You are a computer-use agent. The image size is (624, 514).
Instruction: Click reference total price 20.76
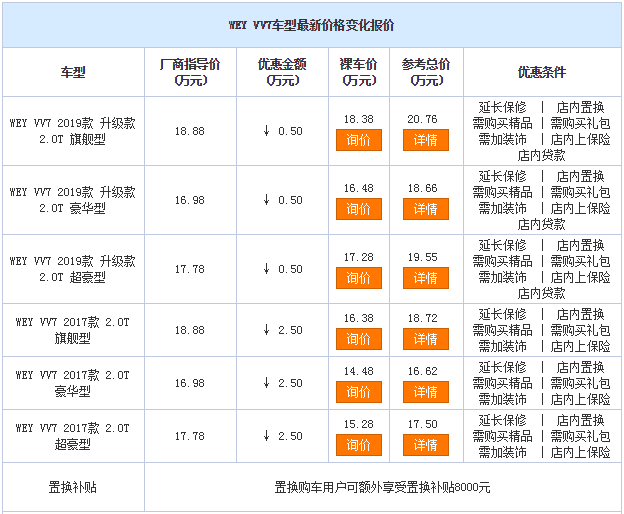pyautogui.click(x=422, y=119)
